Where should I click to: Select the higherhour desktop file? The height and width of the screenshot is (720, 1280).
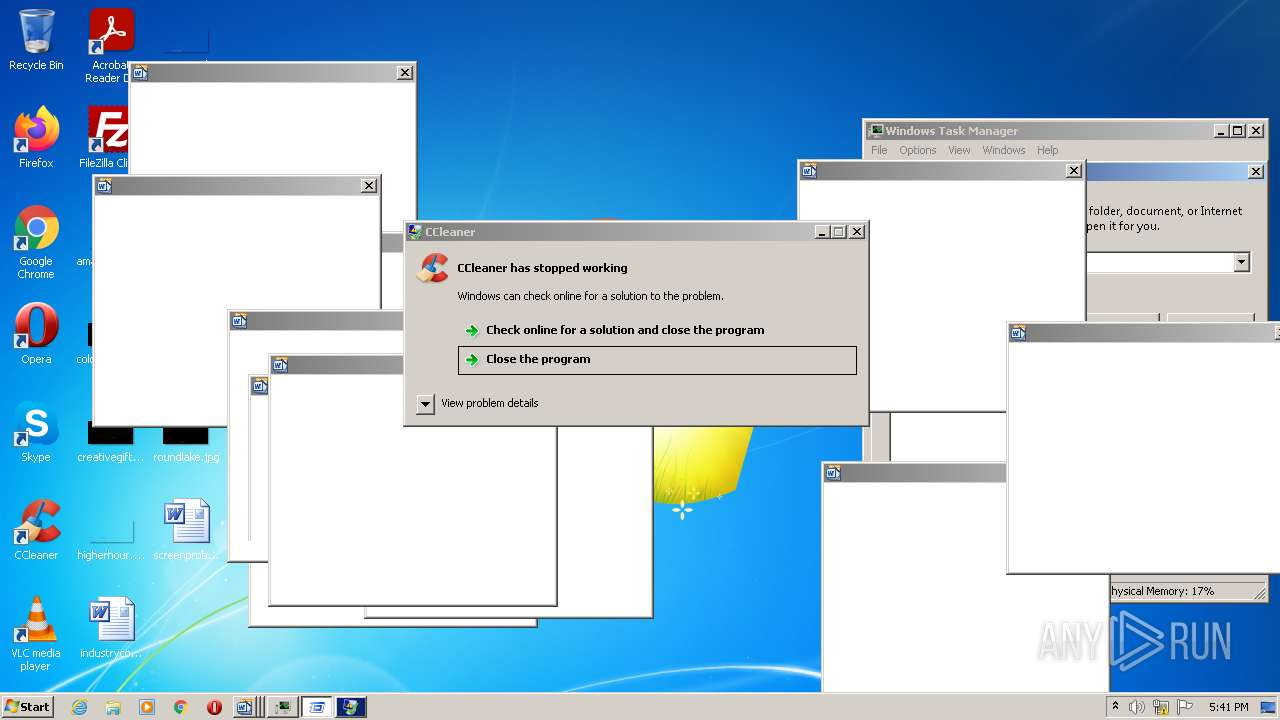(111, 536)
